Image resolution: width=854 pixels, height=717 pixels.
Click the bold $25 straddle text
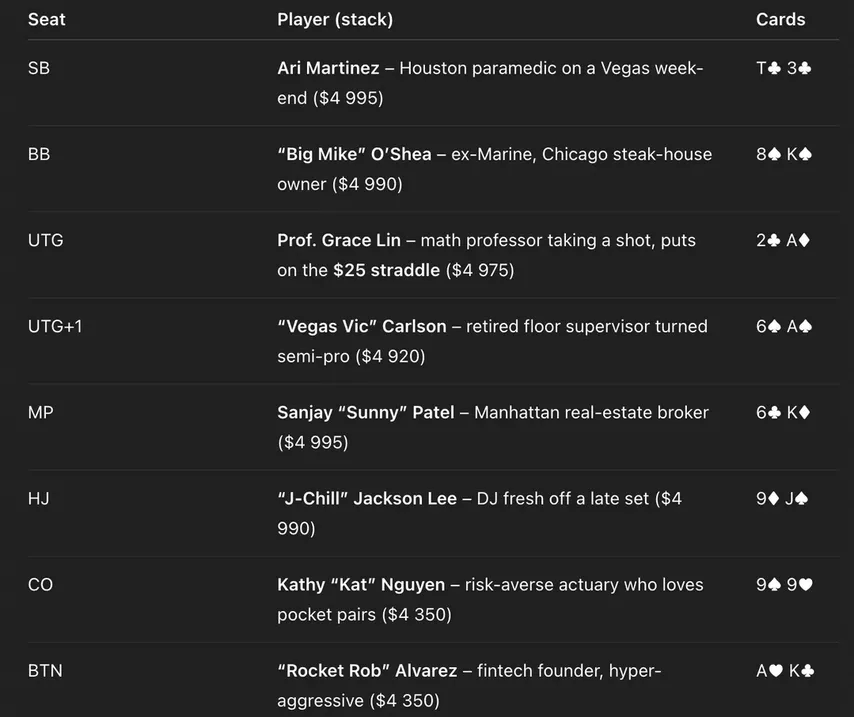[387, 270]
